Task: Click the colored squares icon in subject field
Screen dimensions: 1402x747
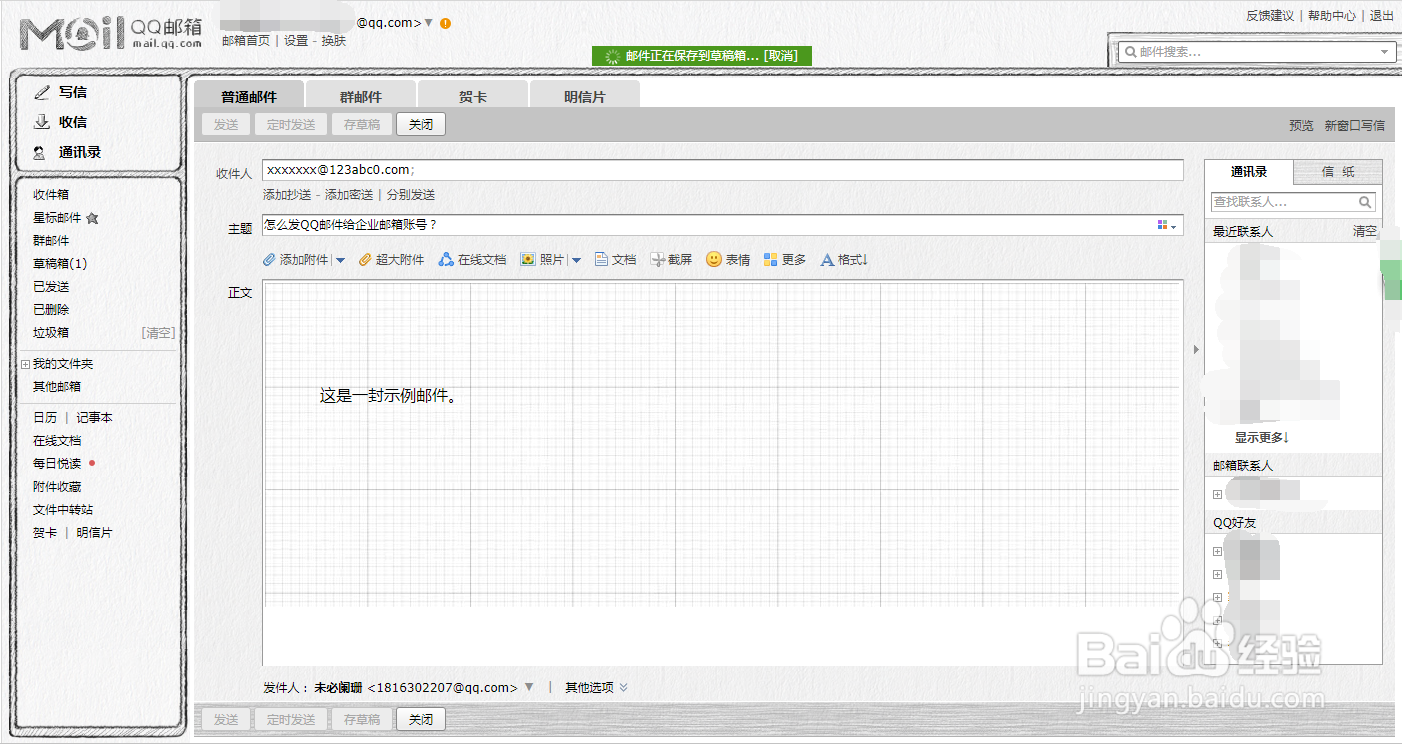Action: coord(1163,225)
